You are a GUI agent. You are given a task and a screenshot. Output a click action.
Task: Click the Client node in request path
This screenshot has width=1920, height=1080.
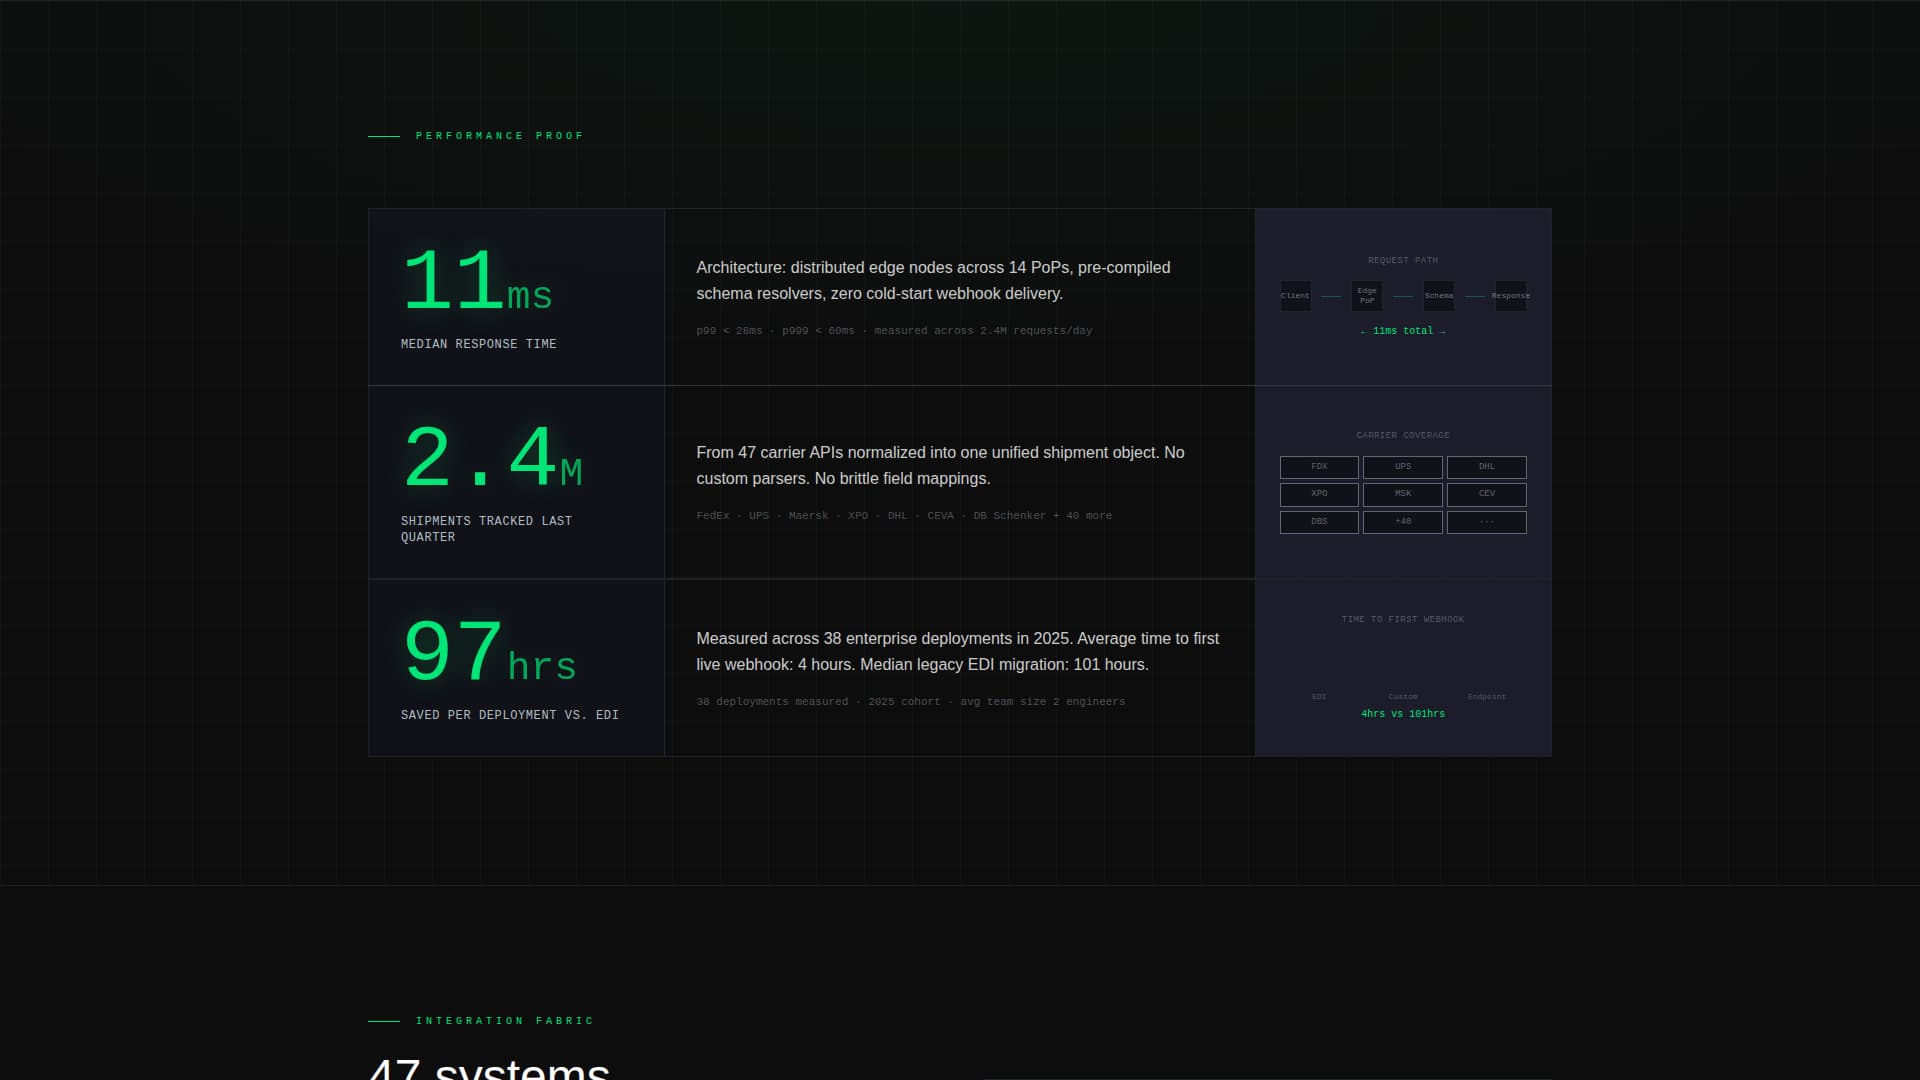(x=1295, y=296)
